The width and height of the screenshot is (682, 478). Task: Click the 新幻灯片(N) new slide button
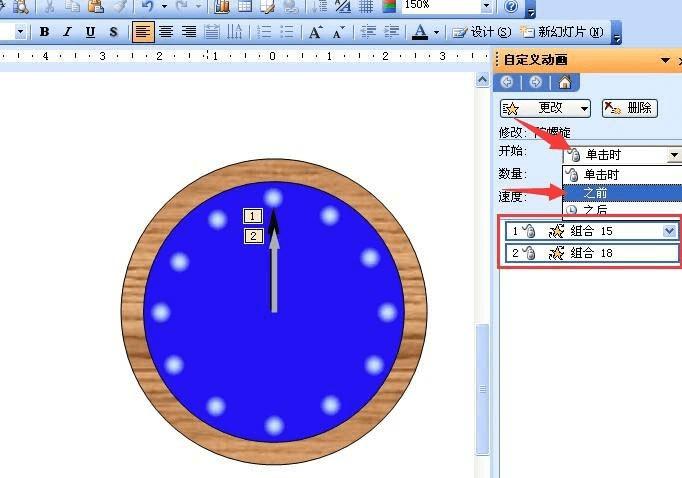click(x=562, y=32)
